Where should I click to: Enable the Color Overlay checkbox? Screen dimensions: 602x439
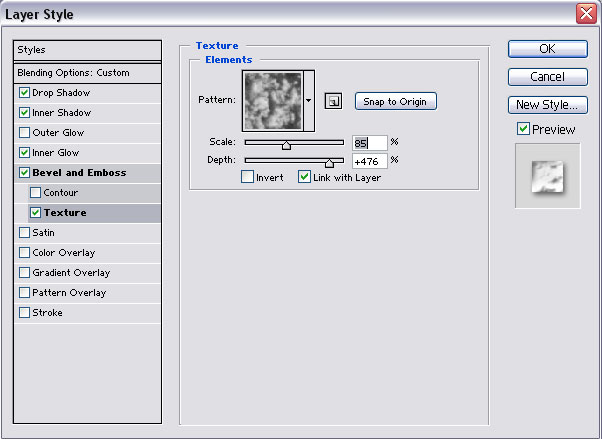(24, 252)
